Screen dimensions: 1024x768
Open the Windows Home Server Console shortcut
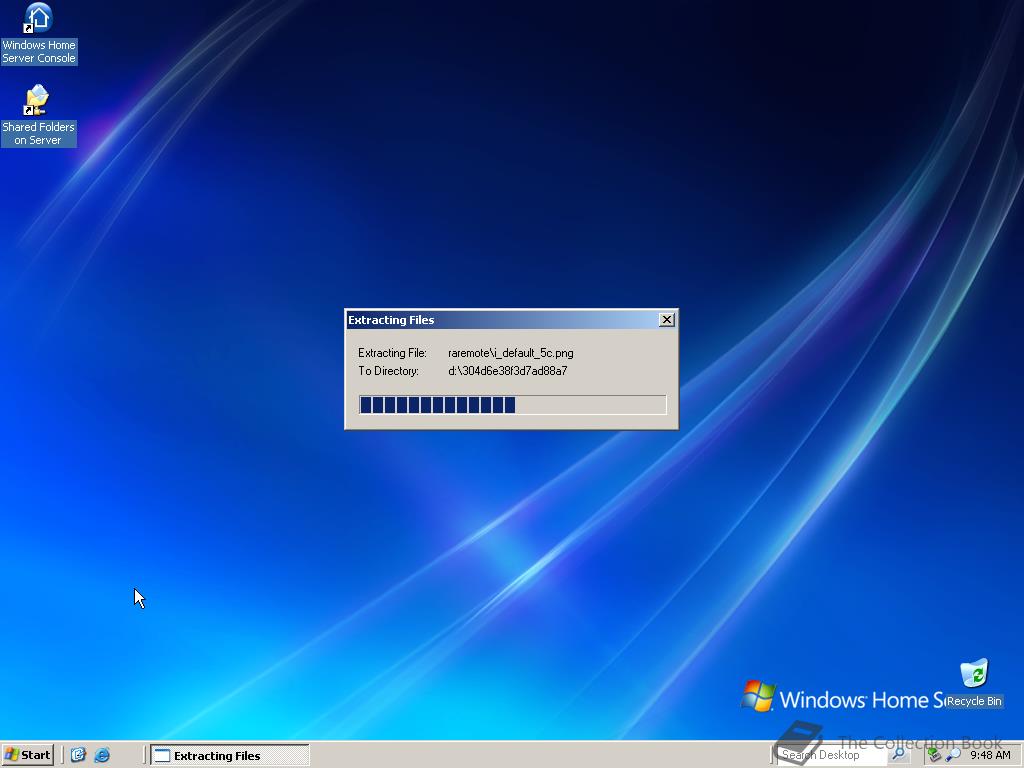point(39,34)
